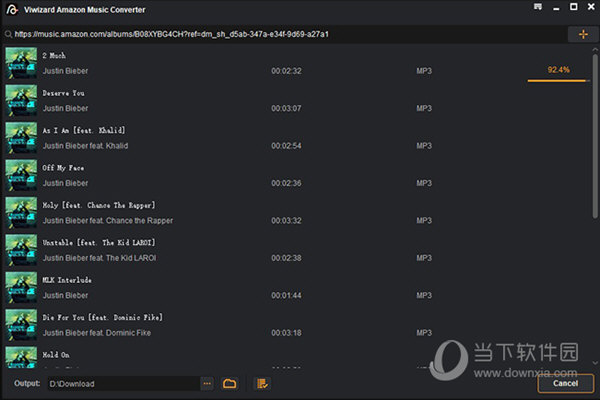This screenshot has width=600, height=400.
Task: Click the 92.4% progress percentage text
Action: (558, 70)
